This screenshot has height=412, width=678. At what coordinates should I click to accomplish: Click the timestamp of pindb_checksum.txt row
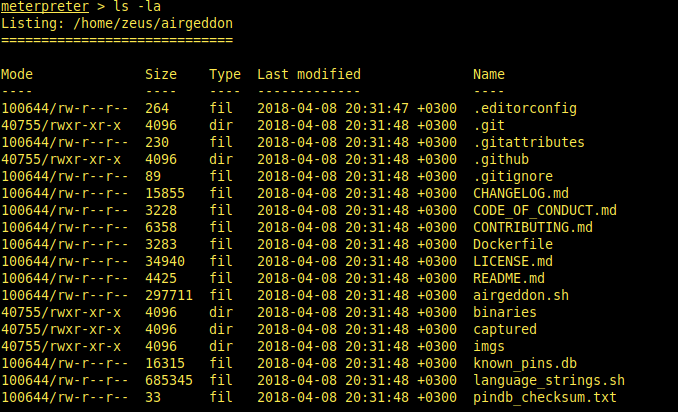coord(357,398)
